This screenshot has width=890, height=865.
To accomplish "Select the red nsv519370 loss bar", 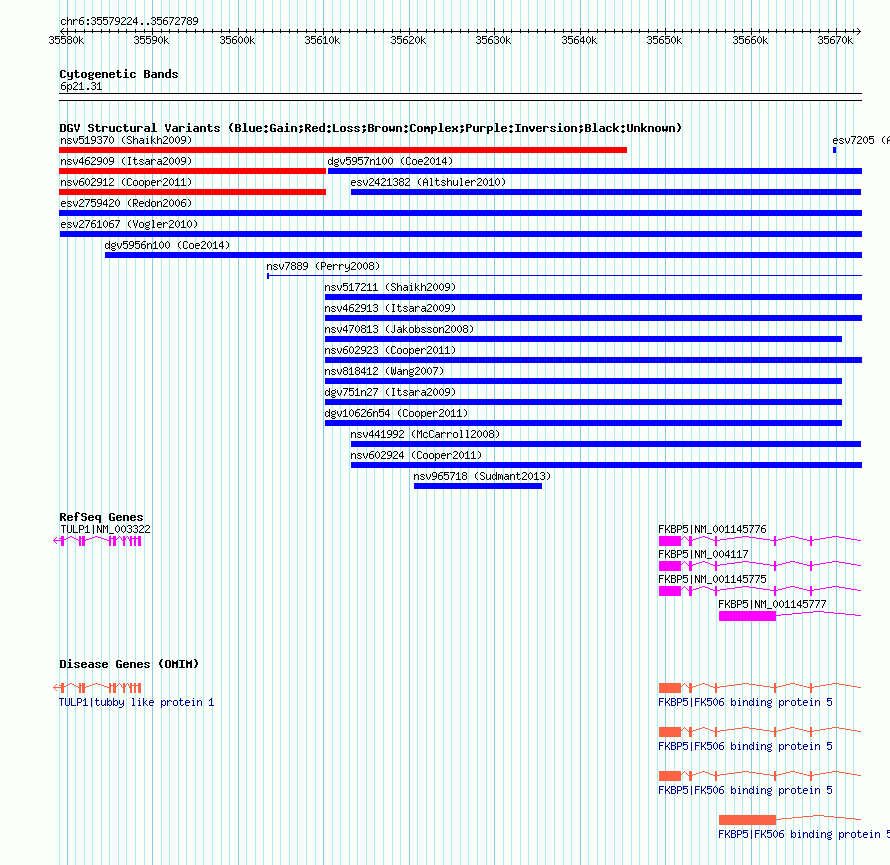I will [343, 150].
